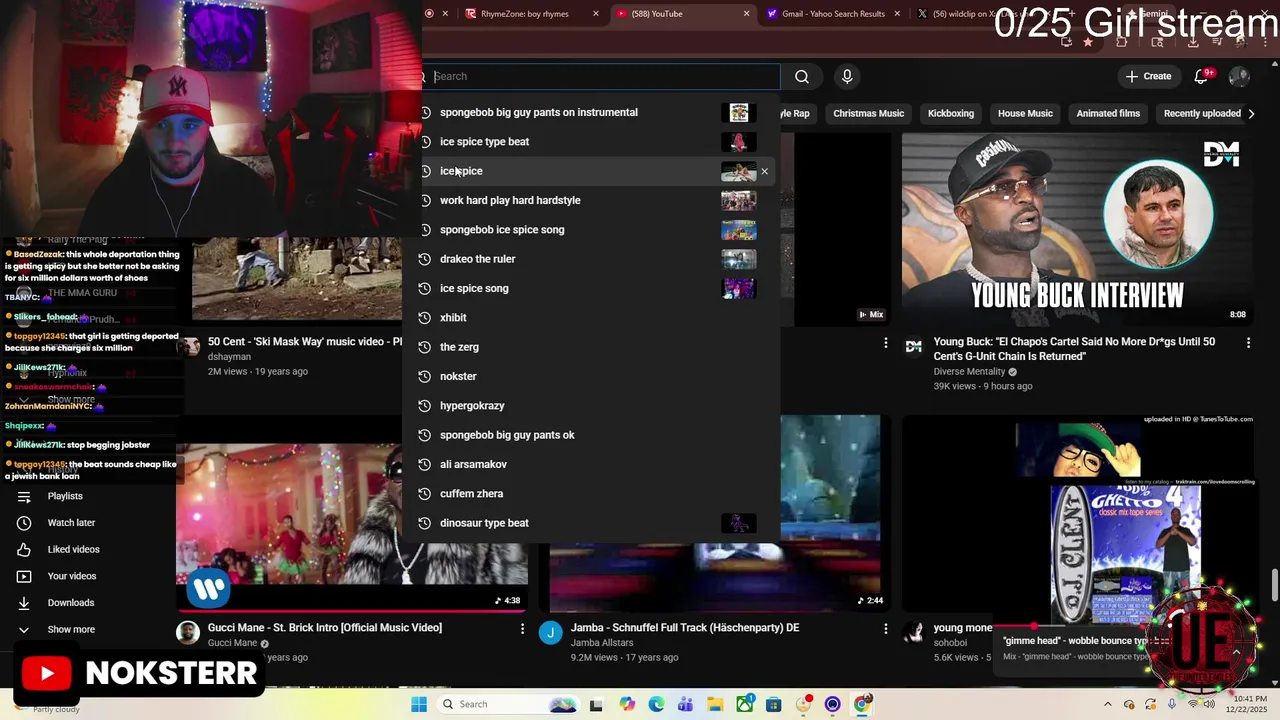The width and height of the screenshot is (1280, 720).
Task: Pick 'drakeo the ruler' suggestion
Action: 591,259
